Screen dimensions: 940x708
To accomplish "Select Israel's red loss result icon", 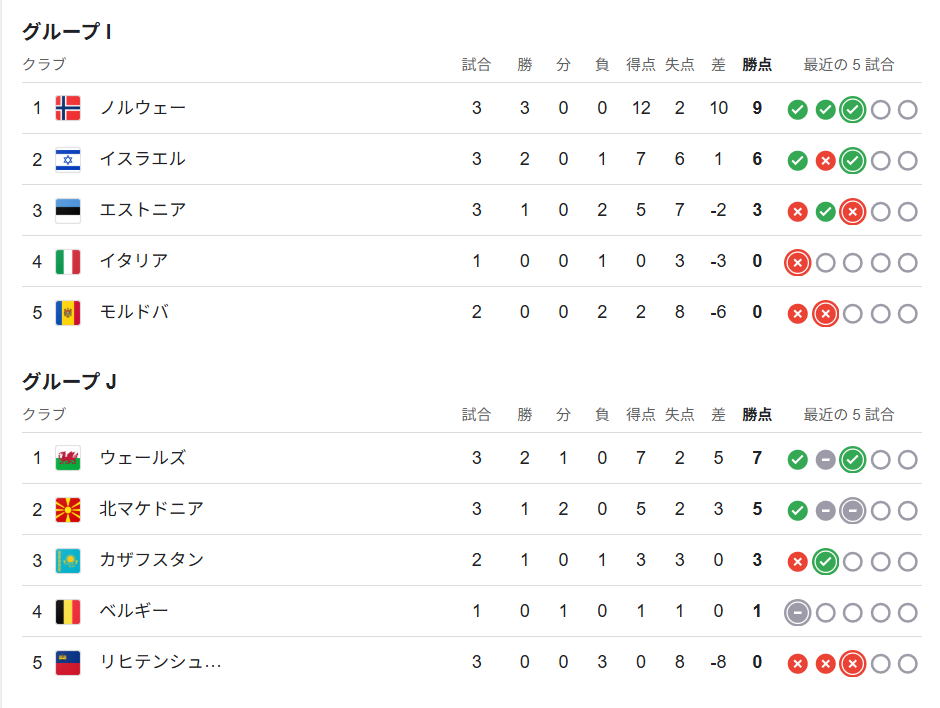I will pyautogui.click(x=825, y=161).
